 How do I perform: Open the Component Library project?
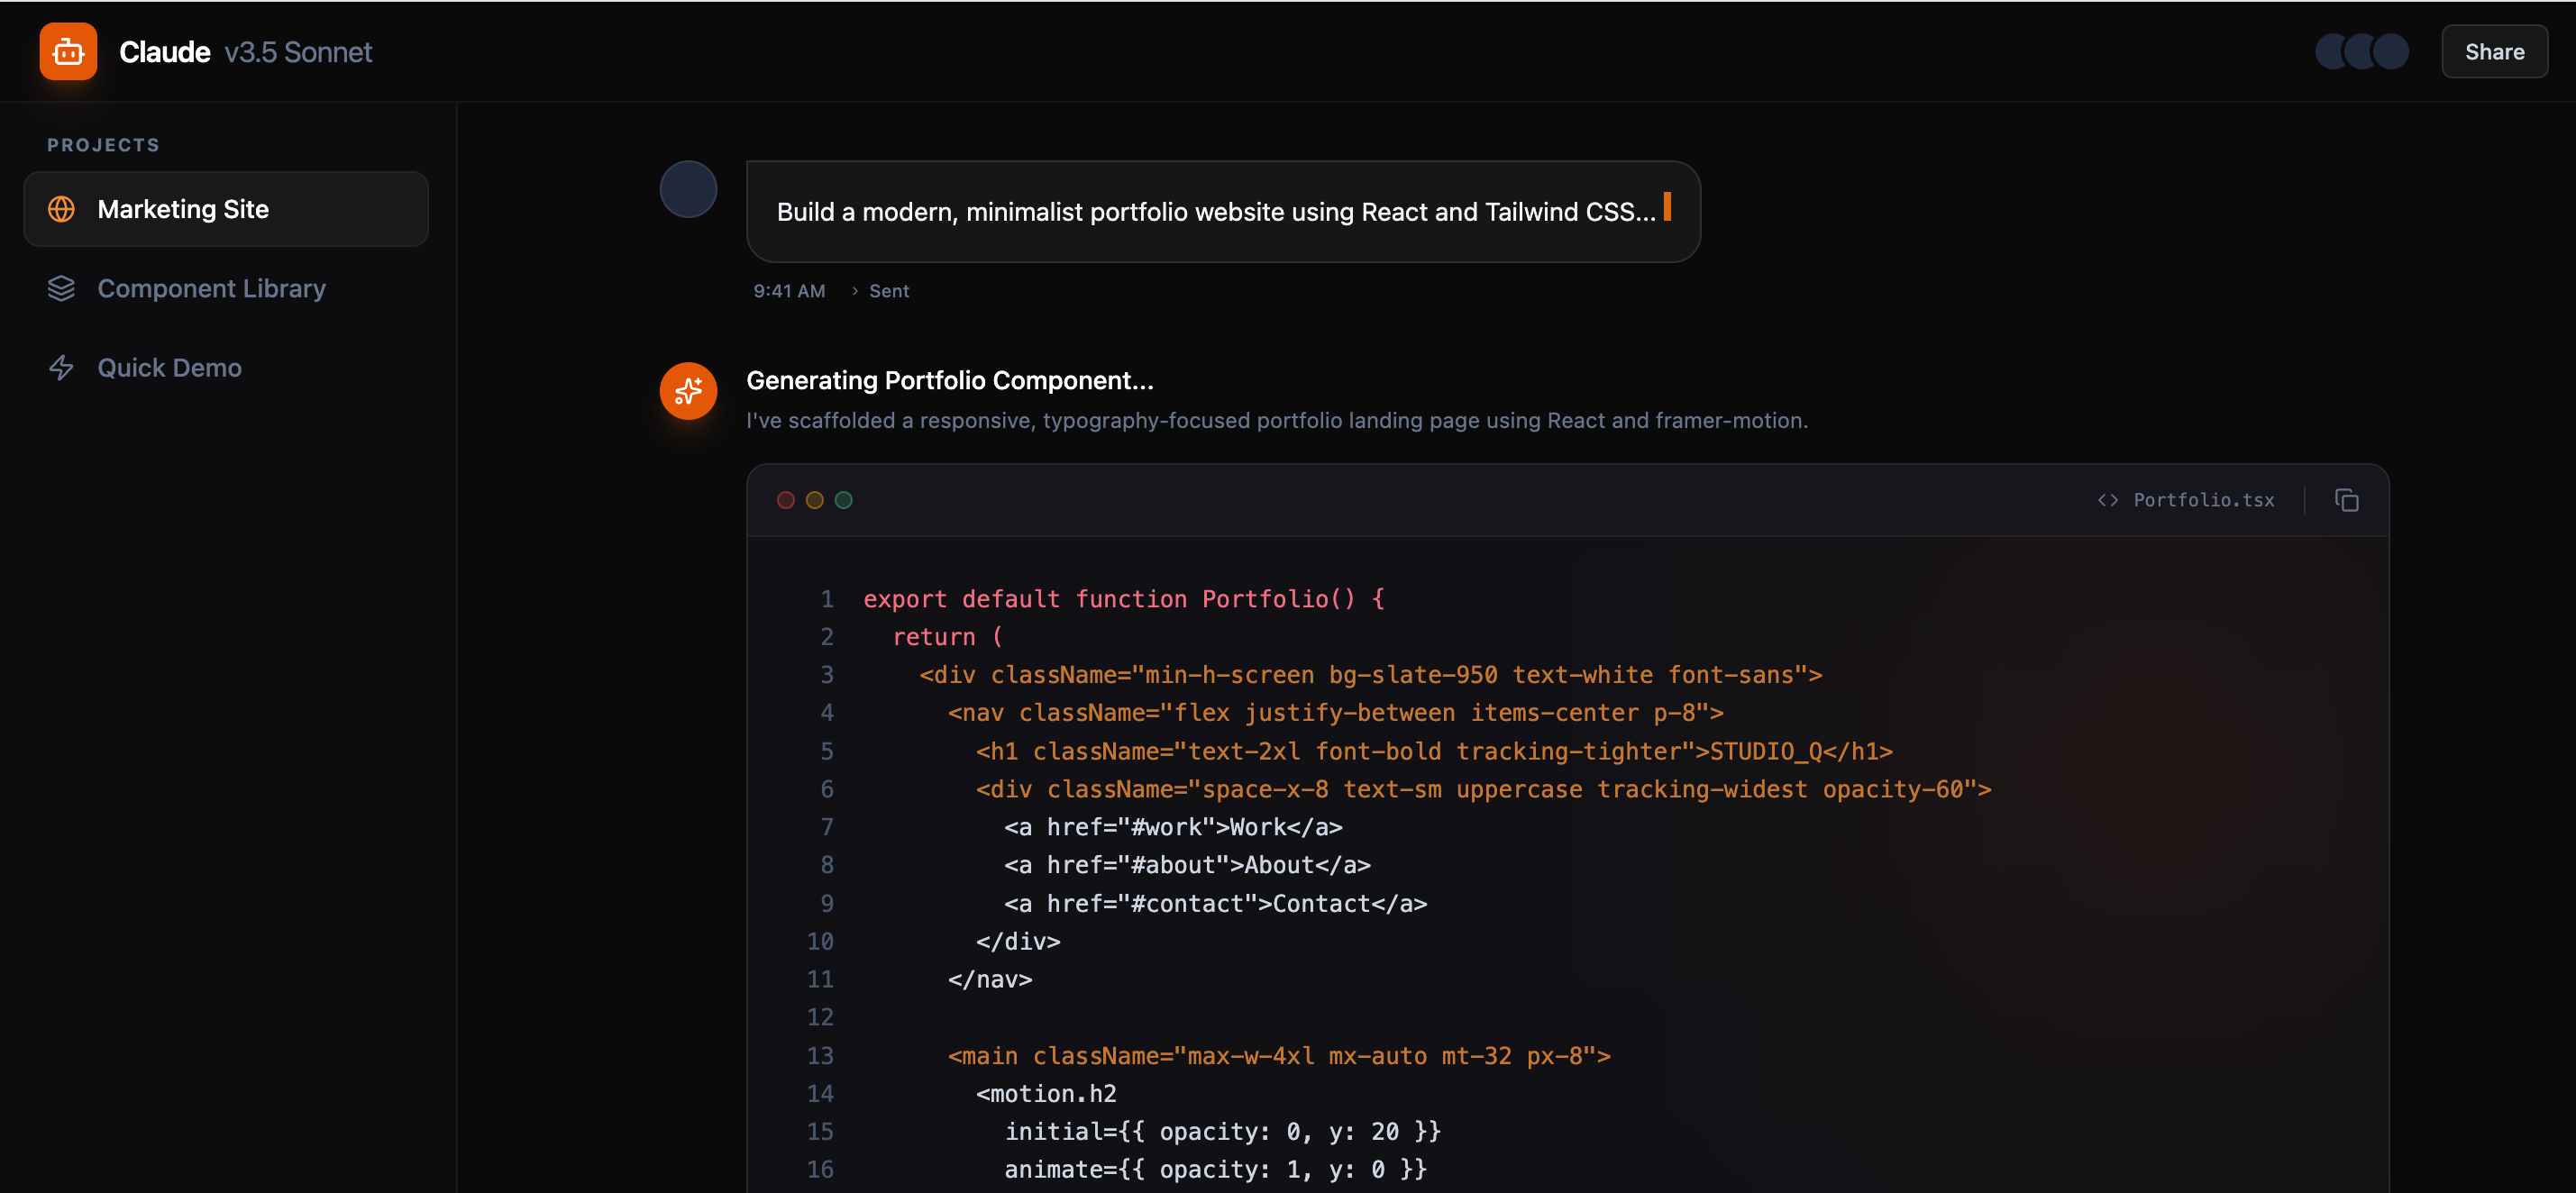(x=226, y=288)
